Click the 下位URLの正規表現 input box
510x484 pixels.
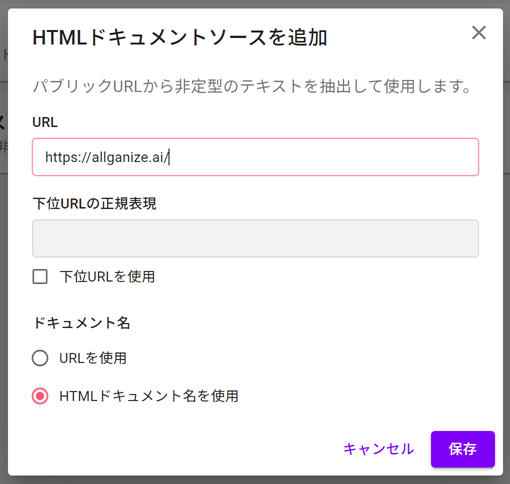click(x=255, y=238)
